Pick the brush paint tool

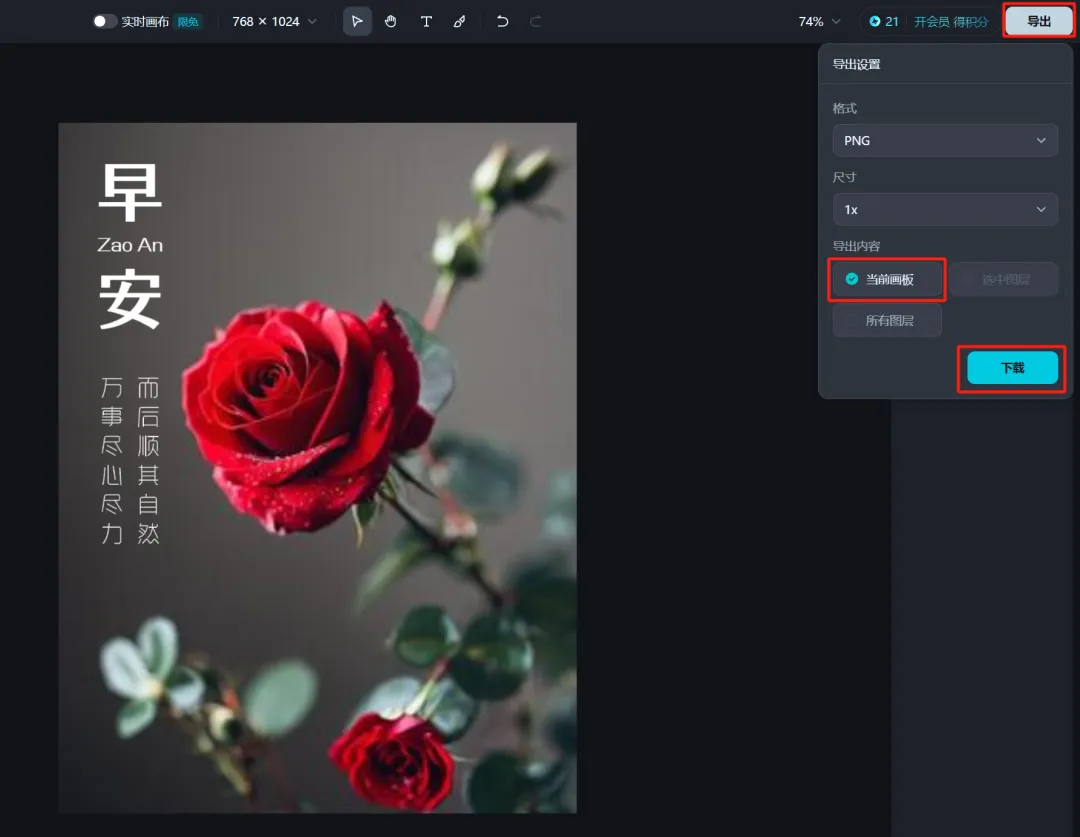(x=459, y=21)
